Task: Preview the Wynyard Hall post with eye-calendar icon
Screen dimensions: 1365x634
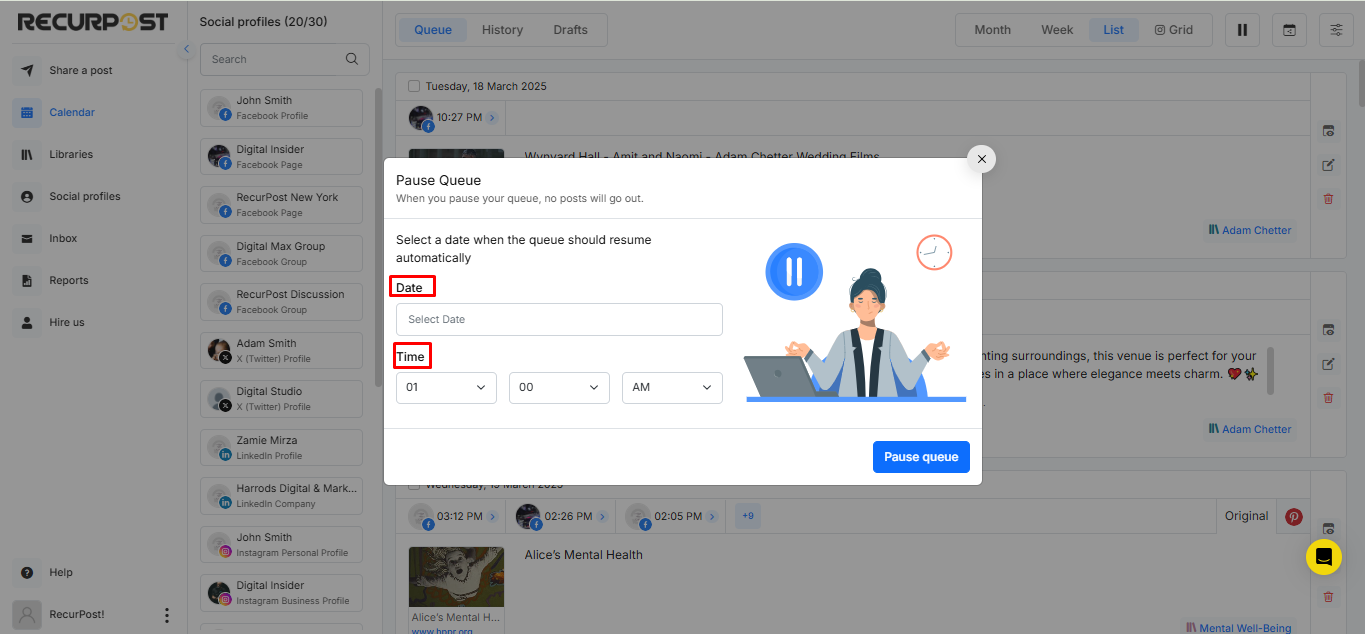Action: point(1328,131)
